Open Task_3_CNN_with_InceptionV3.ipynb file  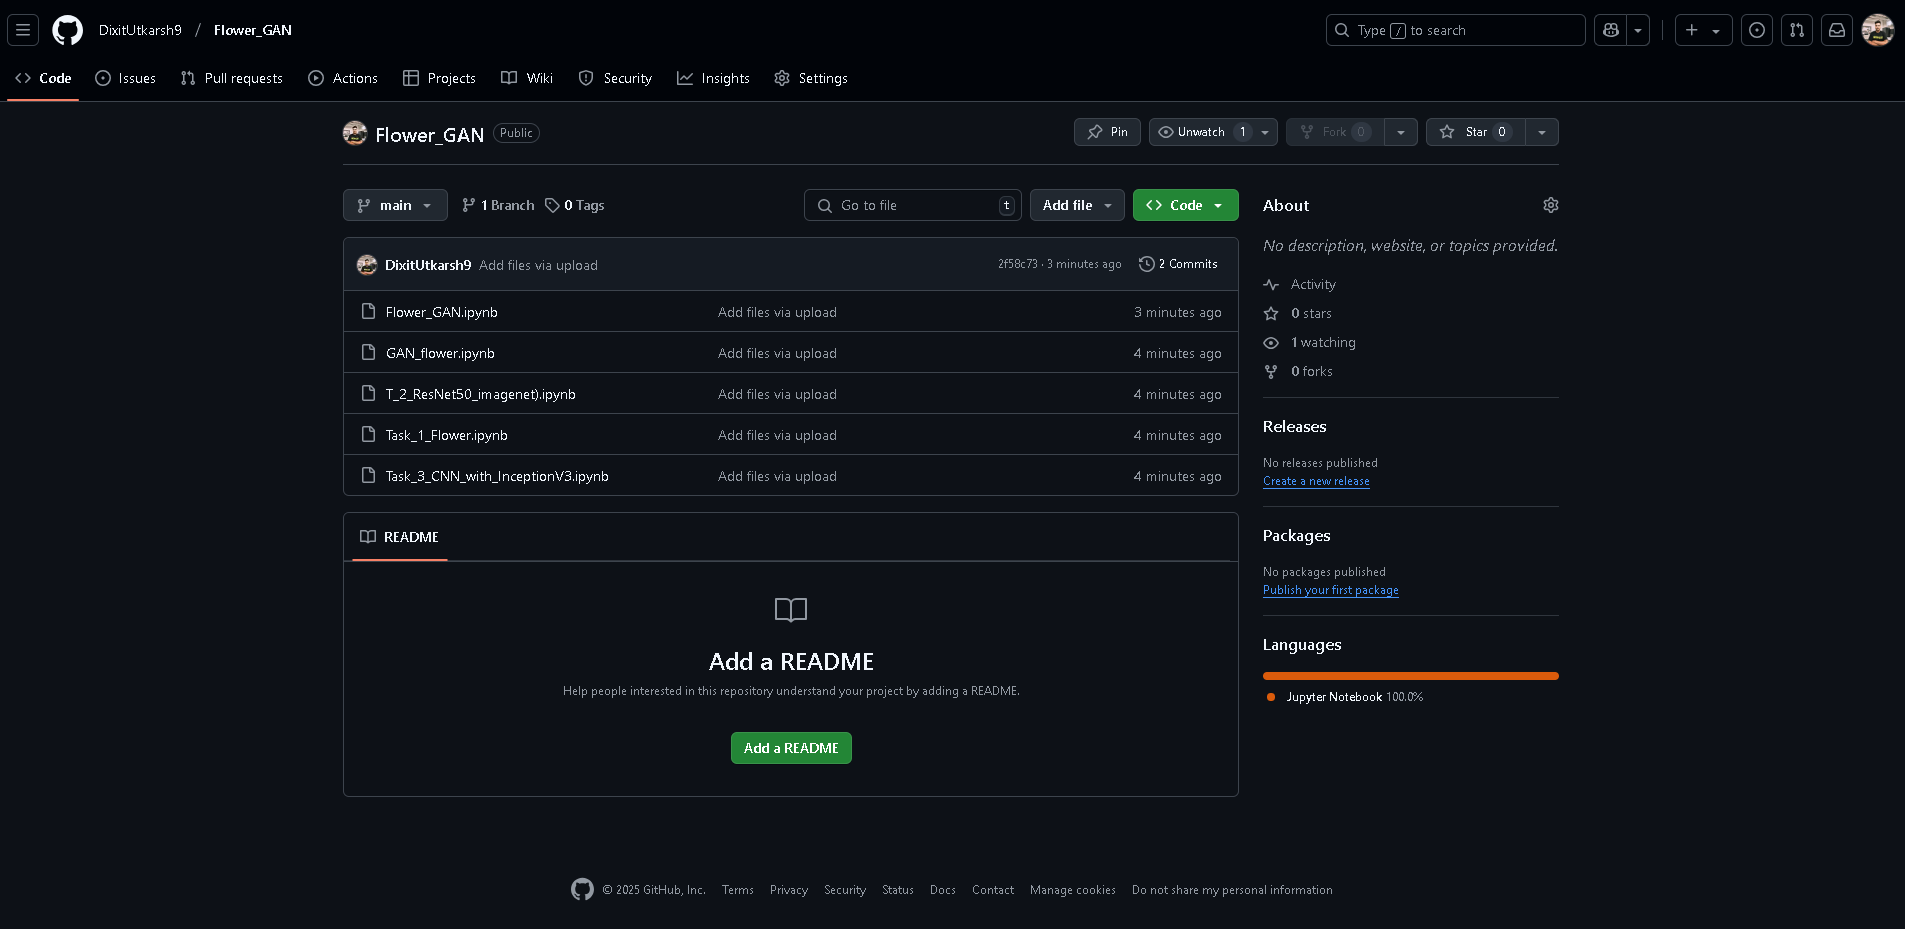[497, 476]
